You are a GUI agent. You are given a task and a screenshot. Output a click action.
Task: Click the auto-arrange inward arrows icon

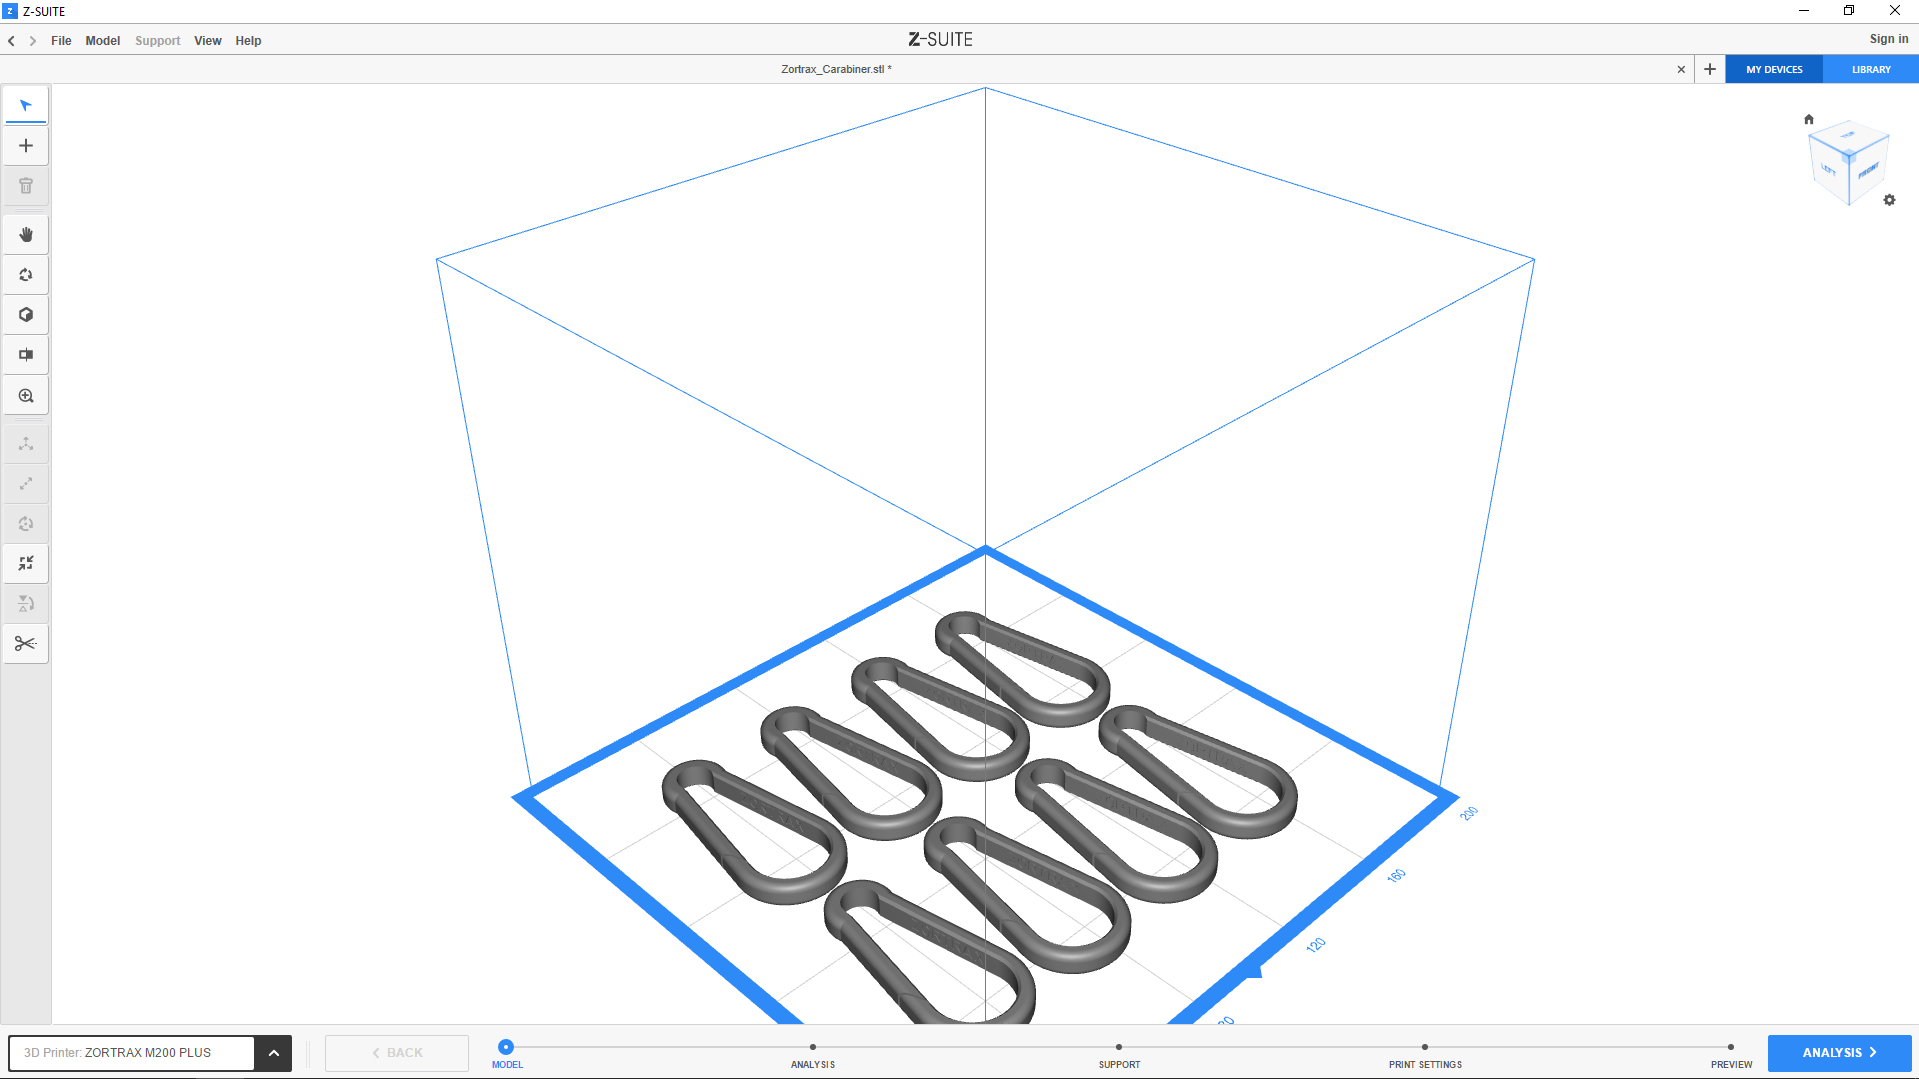[26, 563]
